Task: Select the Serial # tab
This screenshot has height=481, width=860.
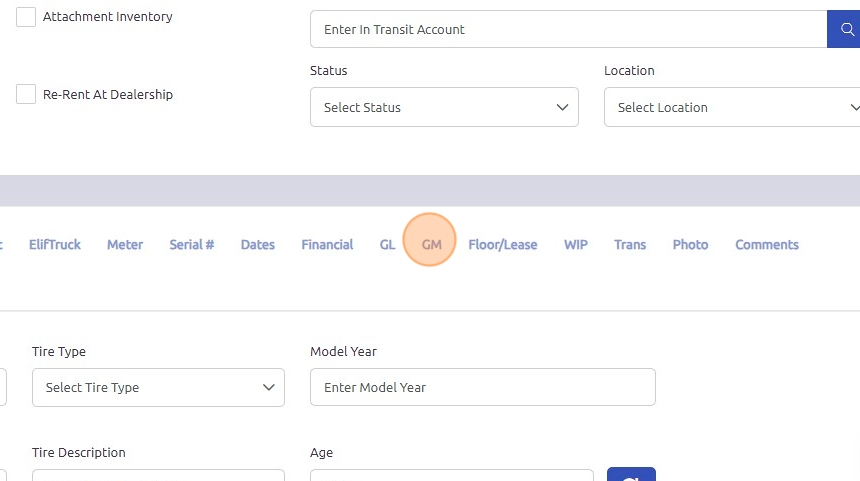Action: pyautogui.click(x=191, y=244)
